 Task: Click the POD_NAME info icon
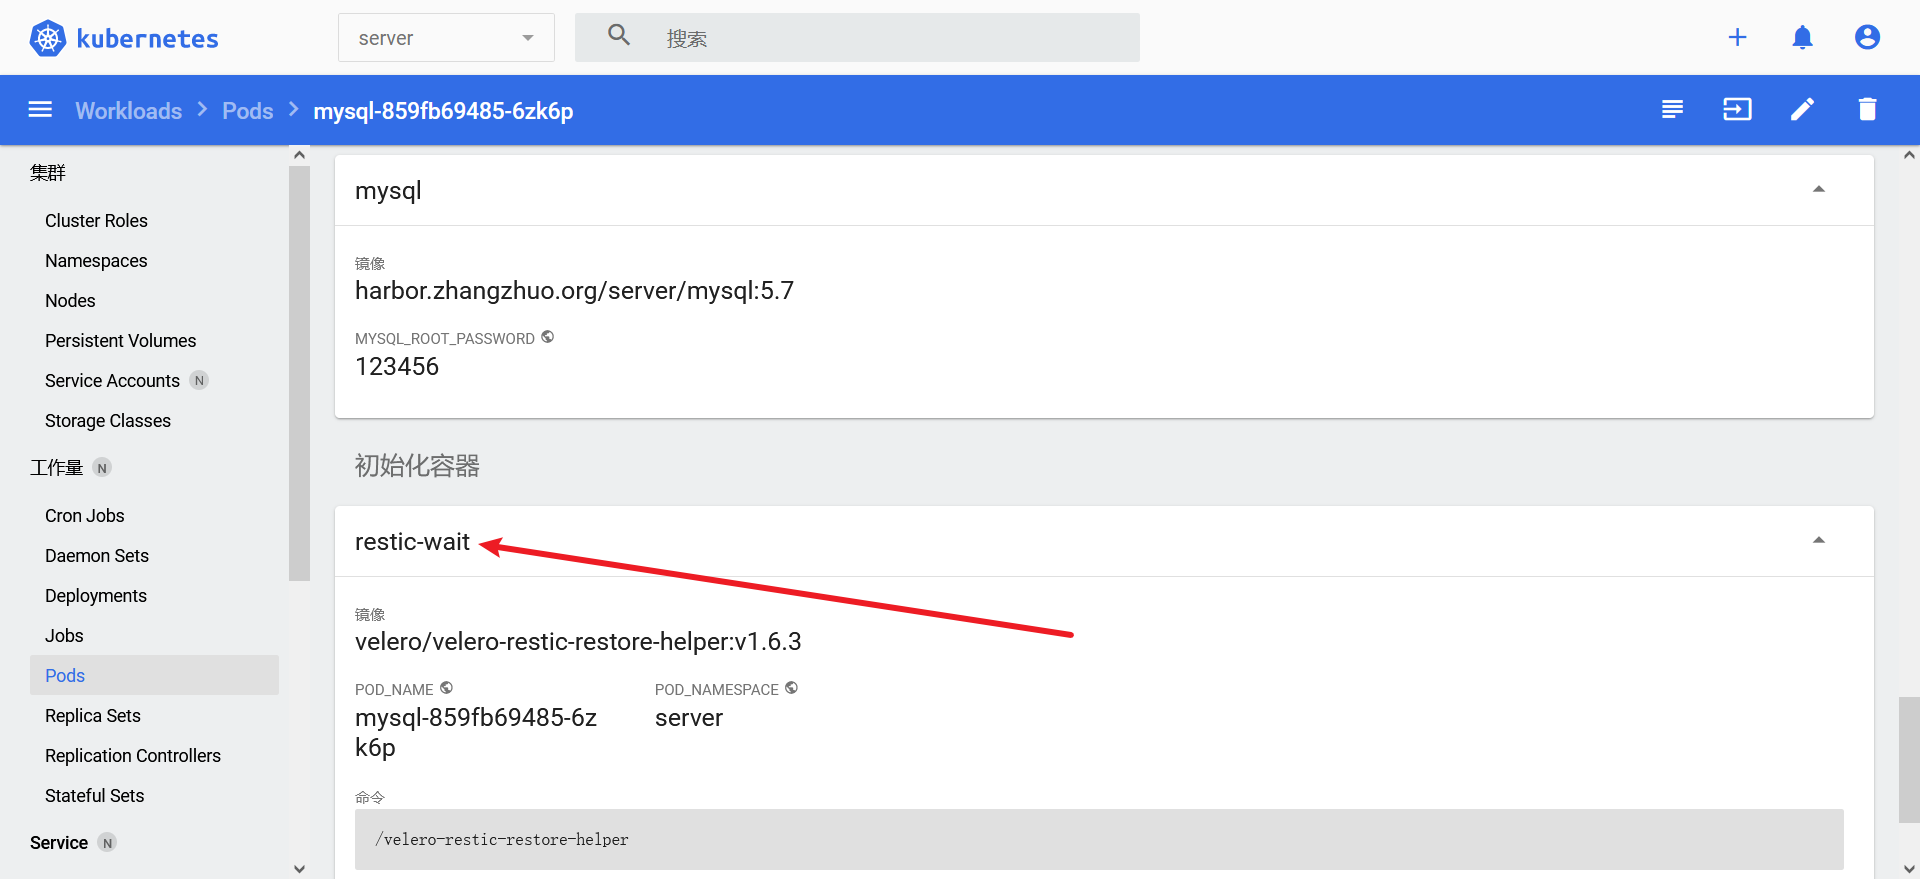(x=446, y=688)
